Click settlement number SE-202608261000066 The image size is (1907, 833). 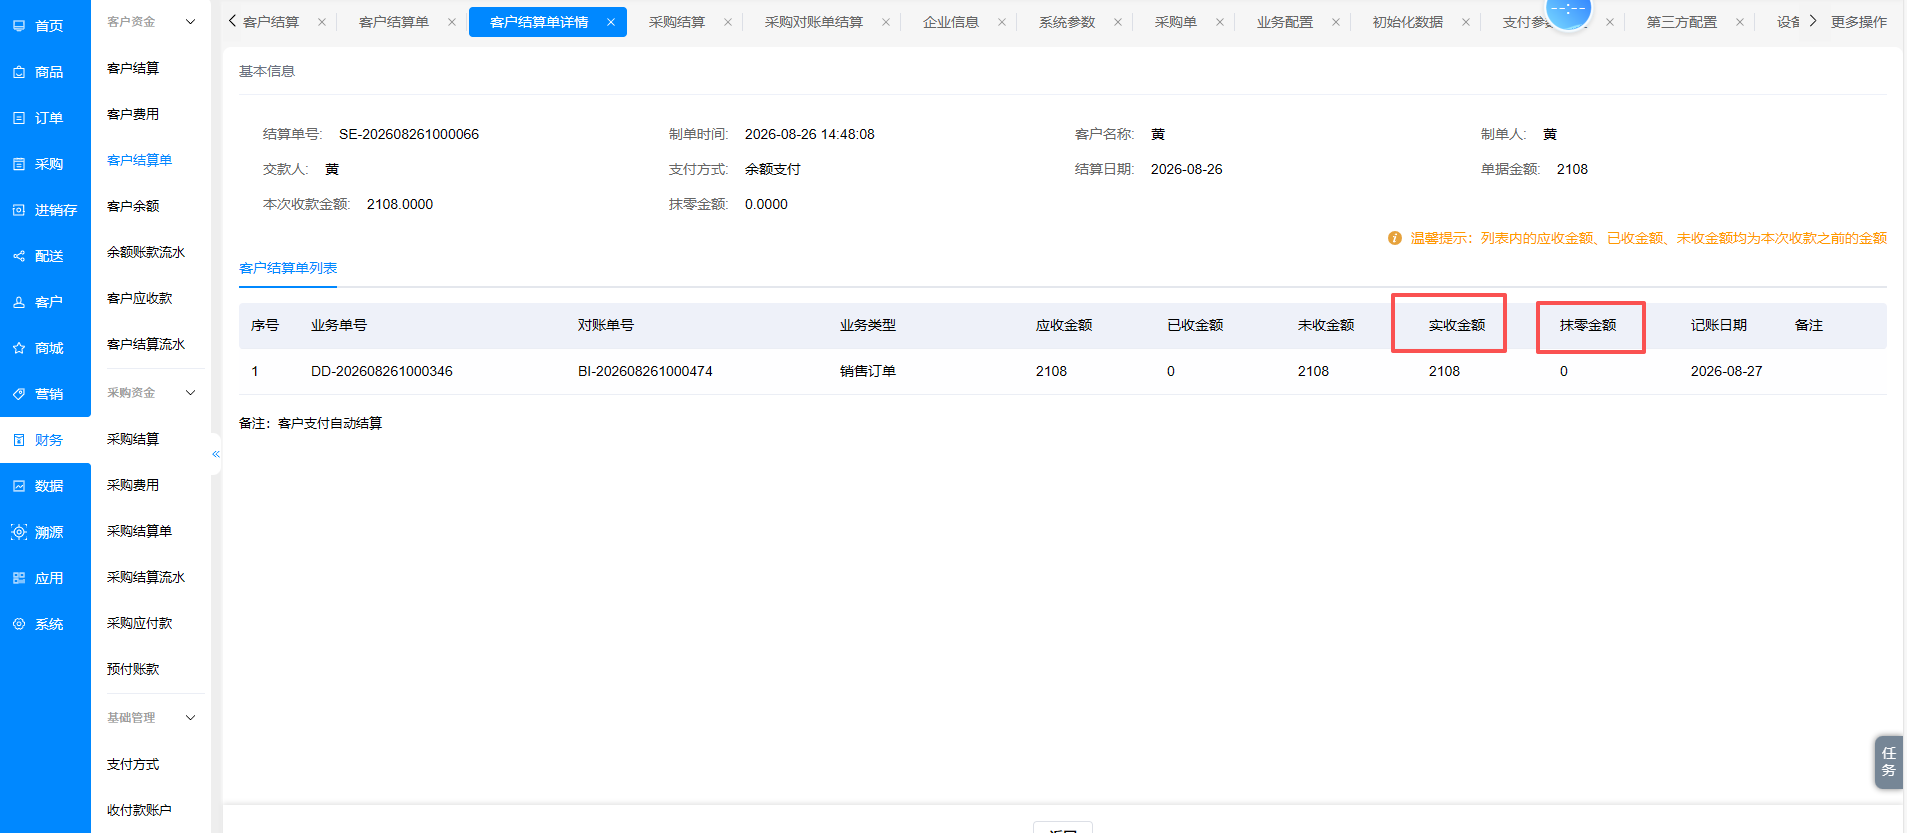409,134
